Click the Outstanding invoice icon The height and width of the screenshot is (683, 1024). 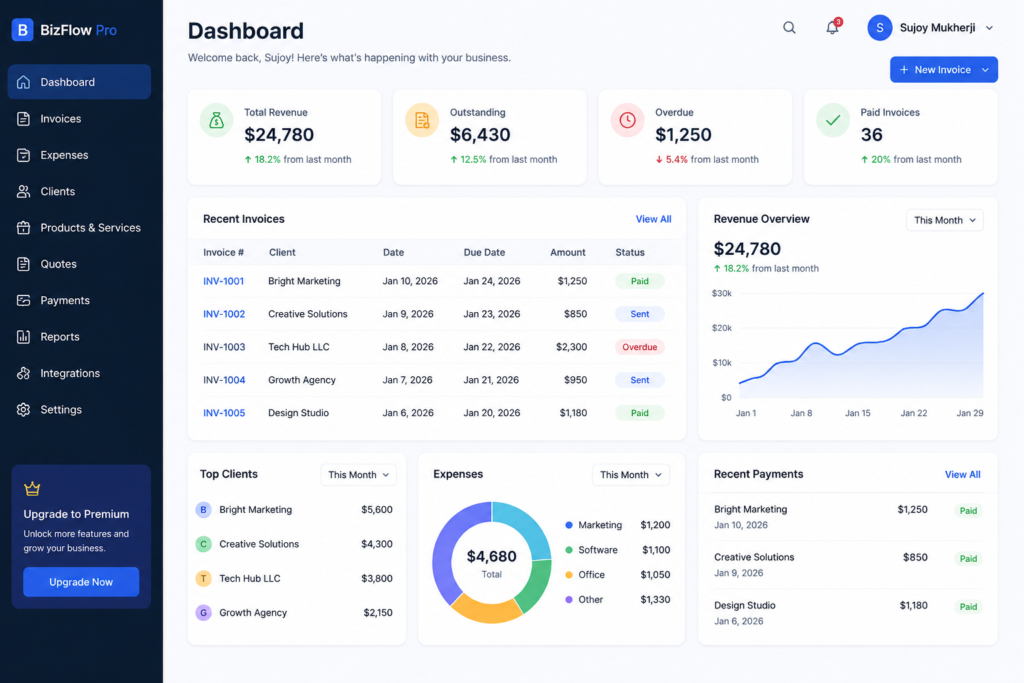[422, 120]
